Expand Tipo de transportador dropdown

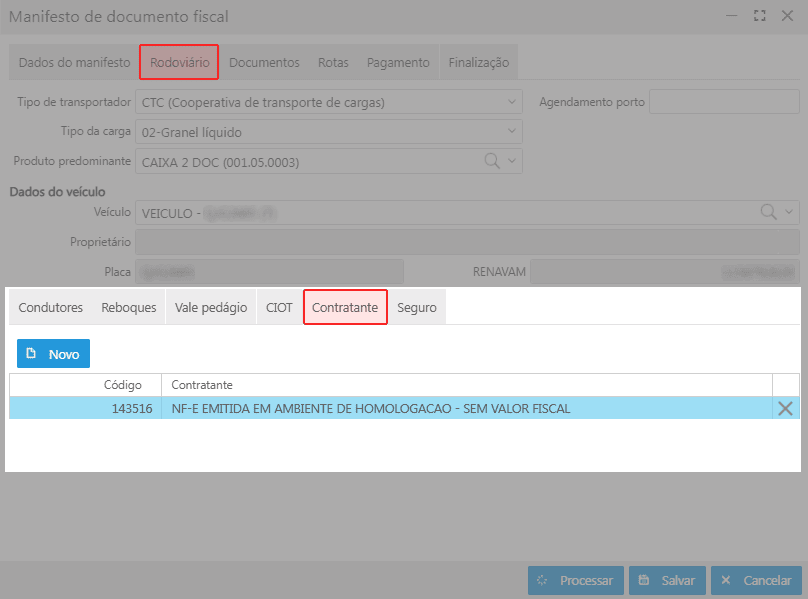pos(513,102)
